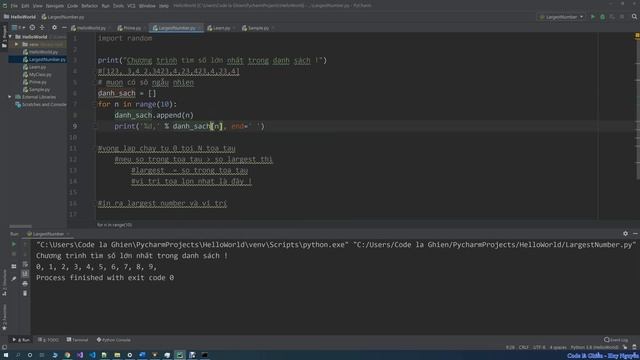Open the VCS menu
The image size is (640, 360).
[x=131, y=6]
